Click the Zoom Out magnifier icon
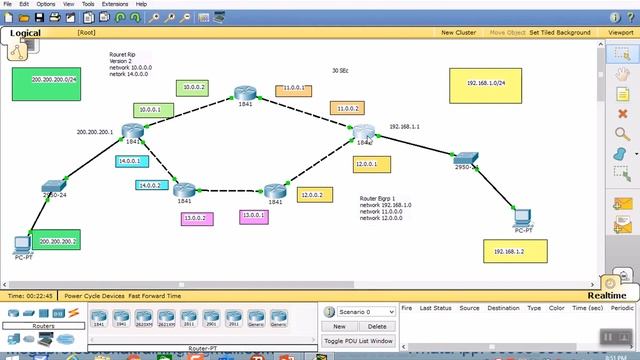The height and width of the screenshot is (360, 640). pyautogui.click(x=185, y=18)
